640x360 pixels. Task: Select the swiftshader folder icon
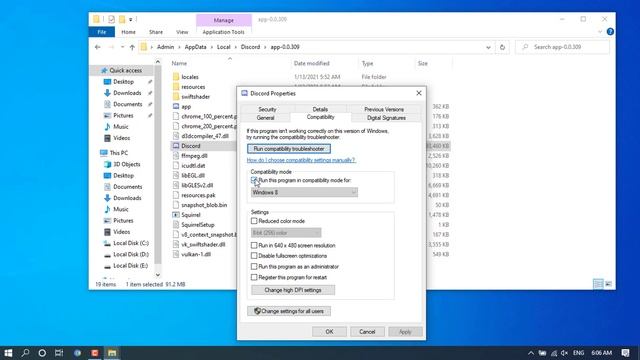click(x=176, y=97)
